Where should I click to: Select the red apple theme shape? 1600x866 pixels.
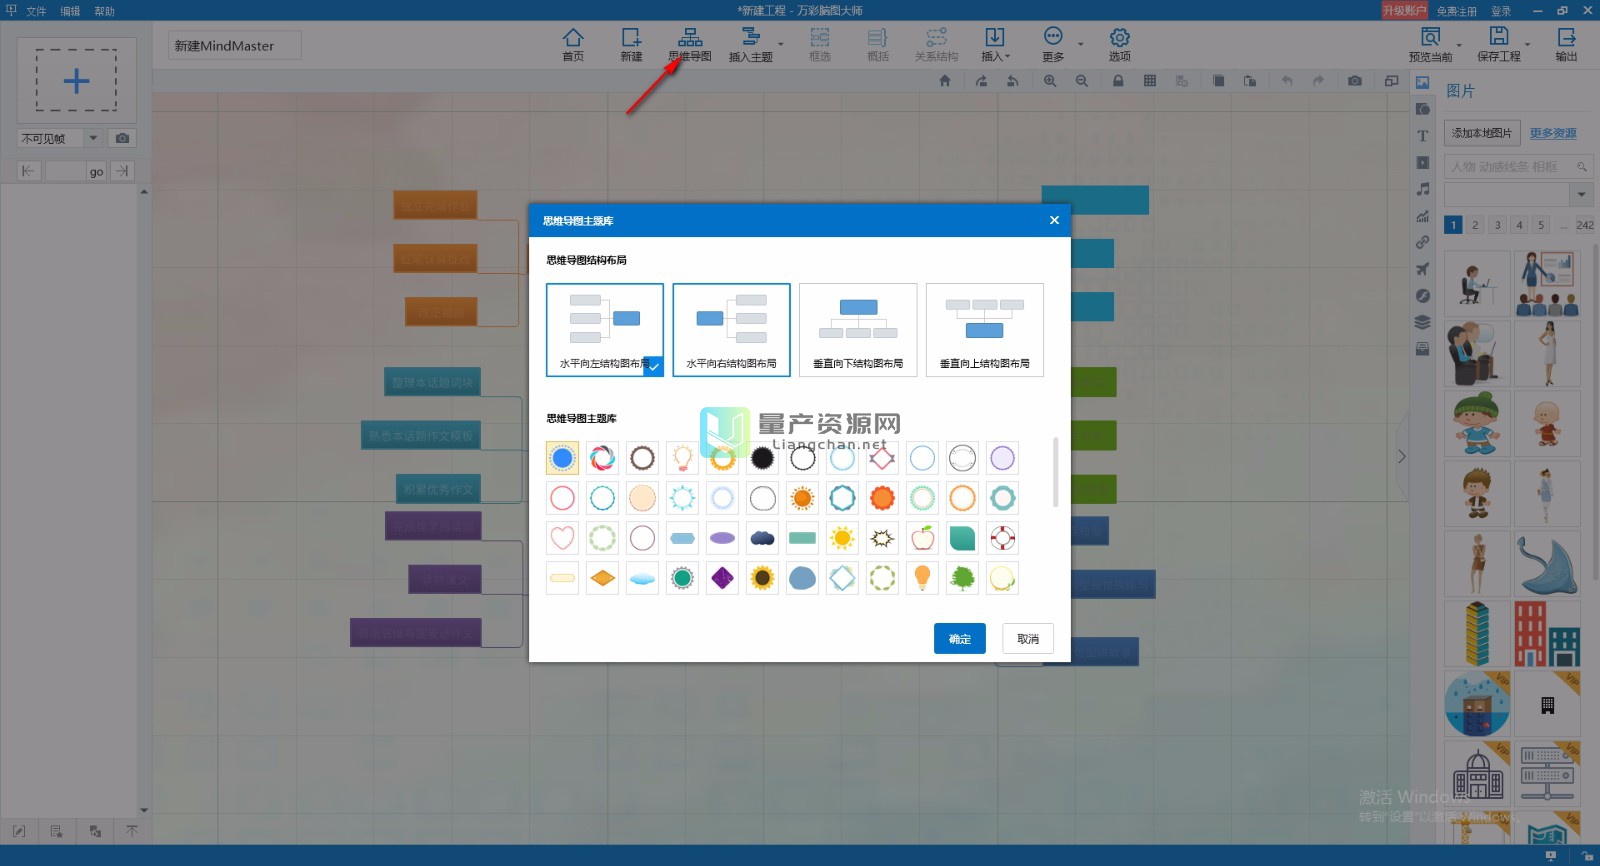pyautogui.click(x=922, y=538)
